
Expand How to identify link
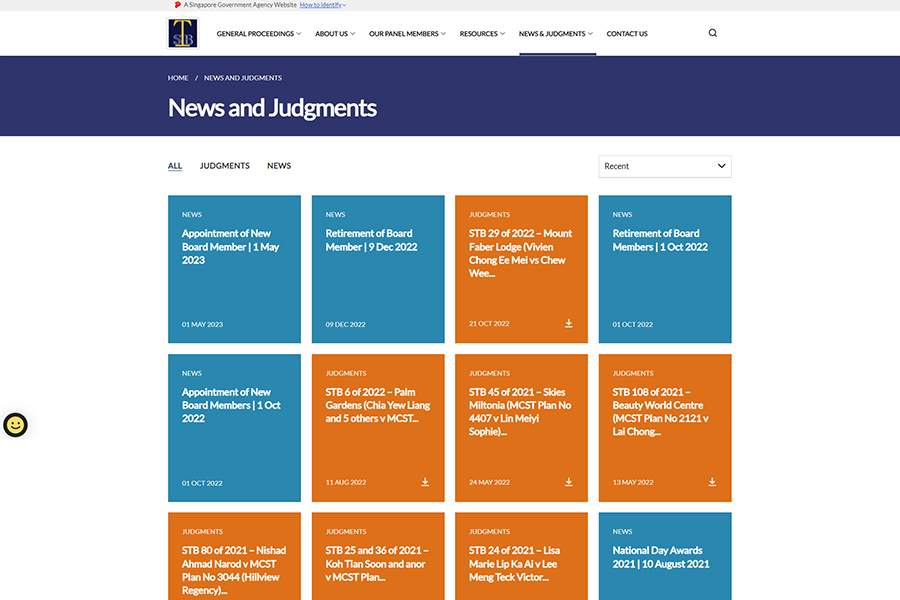(323, 5)
